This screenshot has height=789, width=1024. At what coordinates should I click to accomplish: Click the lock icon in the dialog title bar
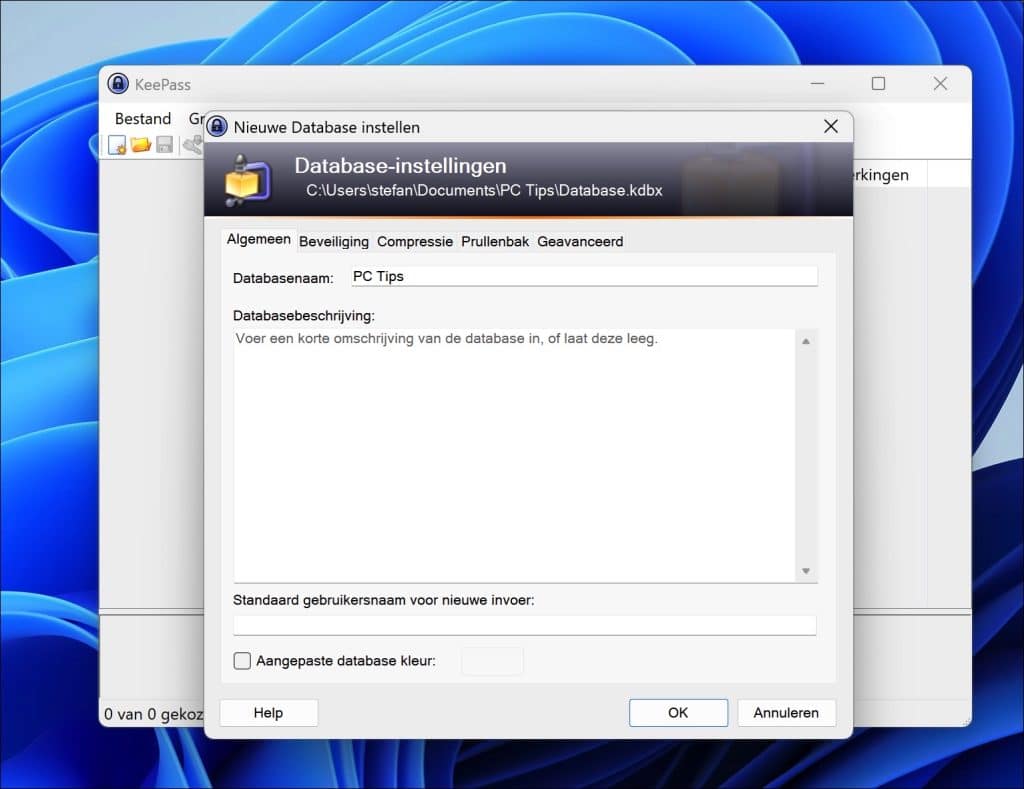tap(217, 127)
